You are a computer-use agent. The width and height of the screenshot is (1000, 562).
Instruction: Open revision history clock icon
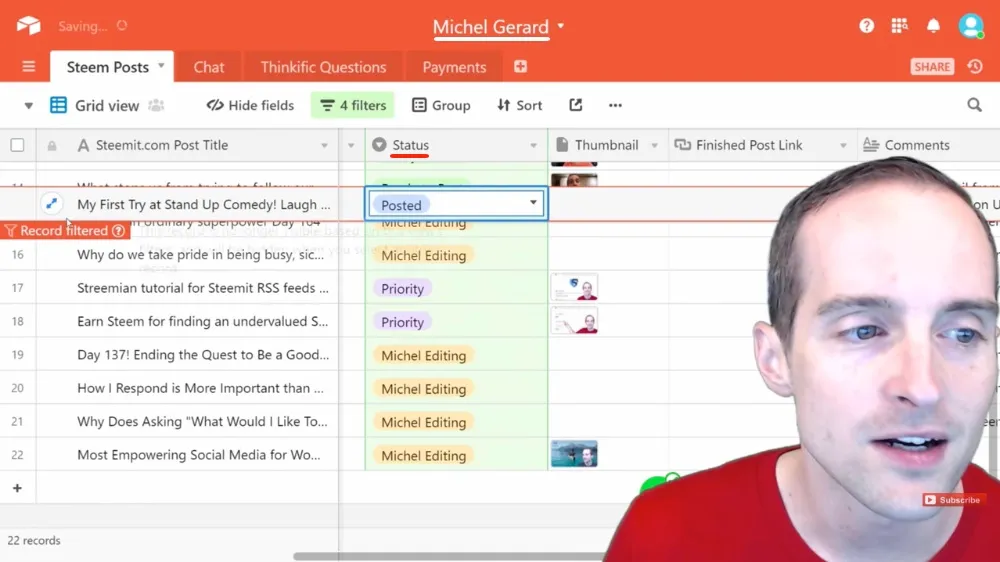(x=975, y=66)
